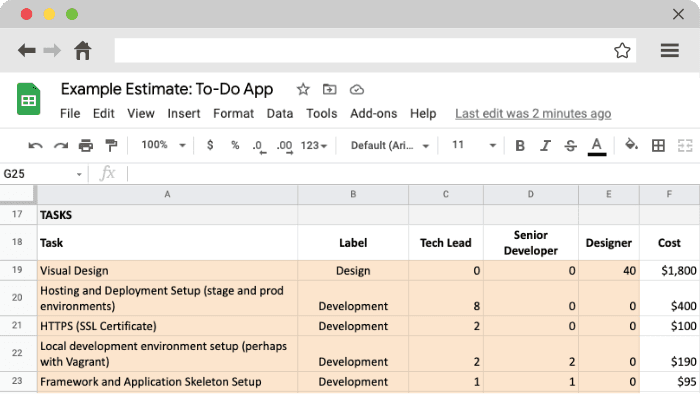Toggle bold formatting
Screen dimensions: 700x400
(x=520, y=146)
